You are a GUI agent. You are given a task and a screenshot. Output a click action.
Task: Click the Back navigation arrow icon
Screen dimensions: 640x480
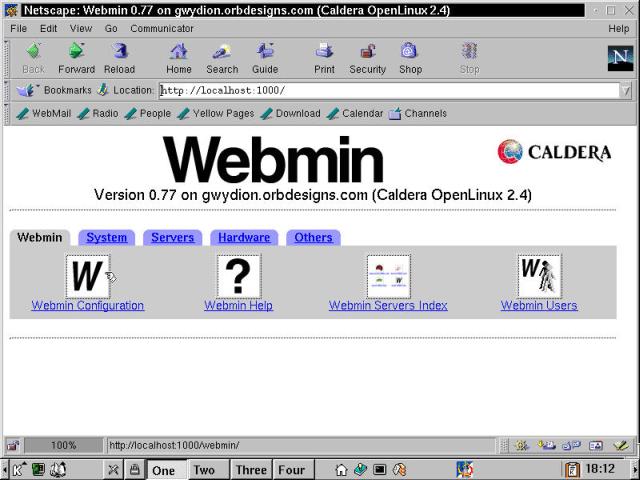click(x=33, y=52)
